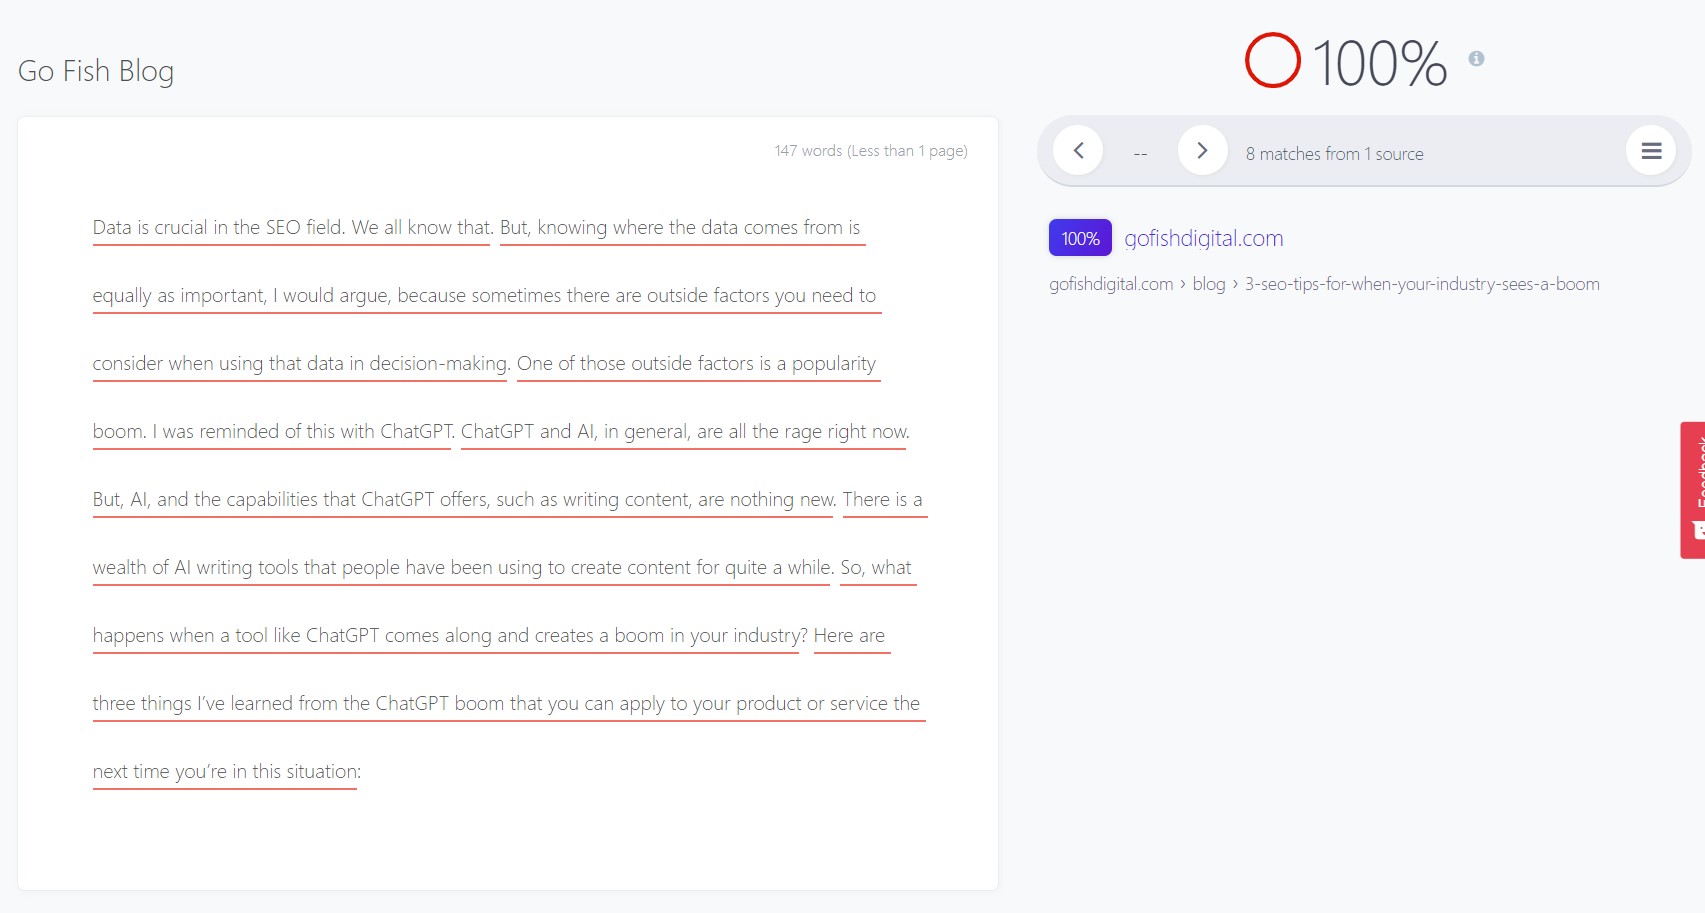
Task: Select matched sentence 'Data is crucial in the SEO field.'
Action: tap(219, 228)
